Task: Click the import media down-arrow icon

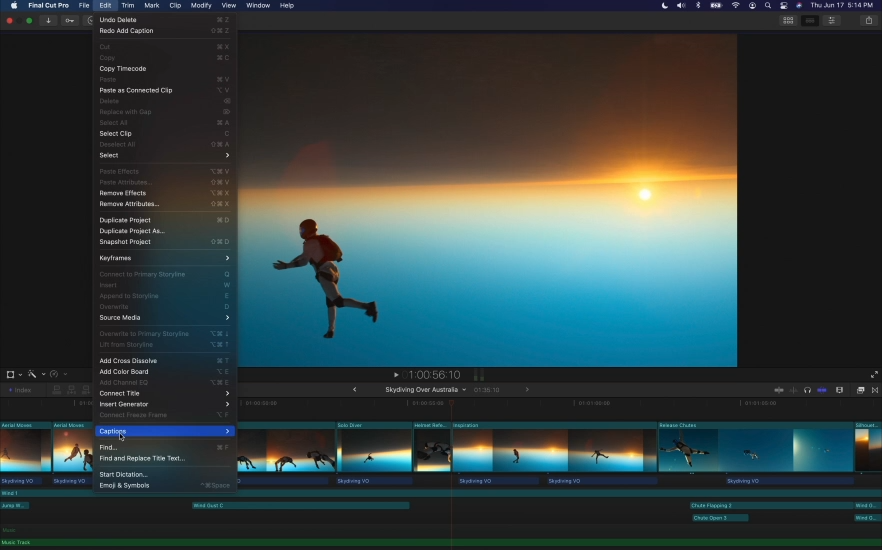Action: pyautogui.click(x=48, y=20)
